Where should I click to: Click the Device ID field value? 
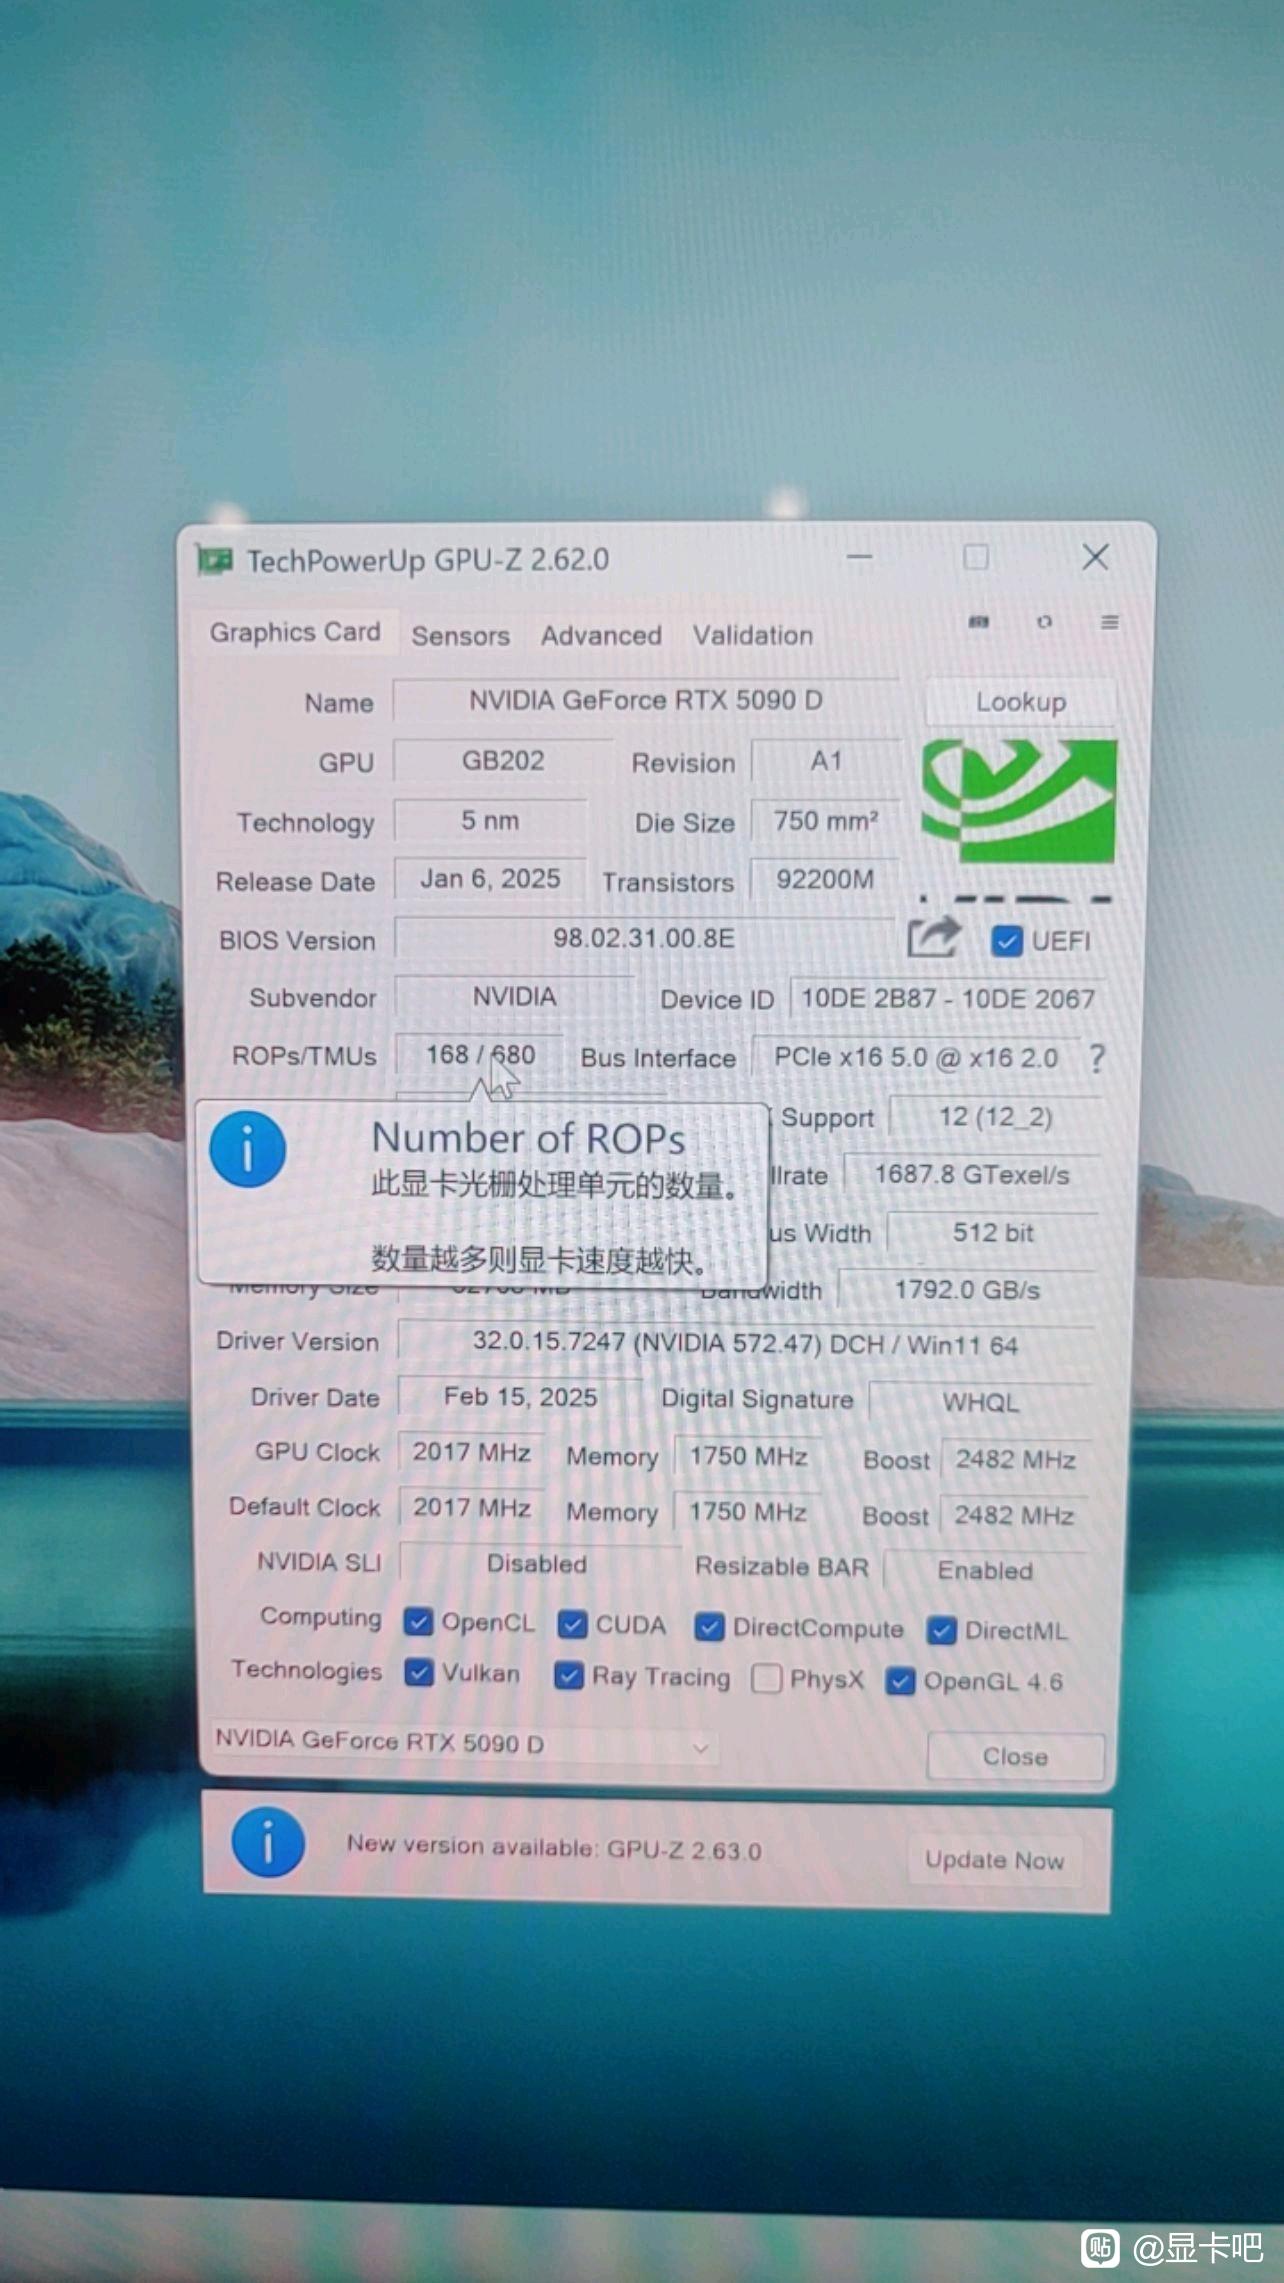pyautogui.click(x=947, y=998)
